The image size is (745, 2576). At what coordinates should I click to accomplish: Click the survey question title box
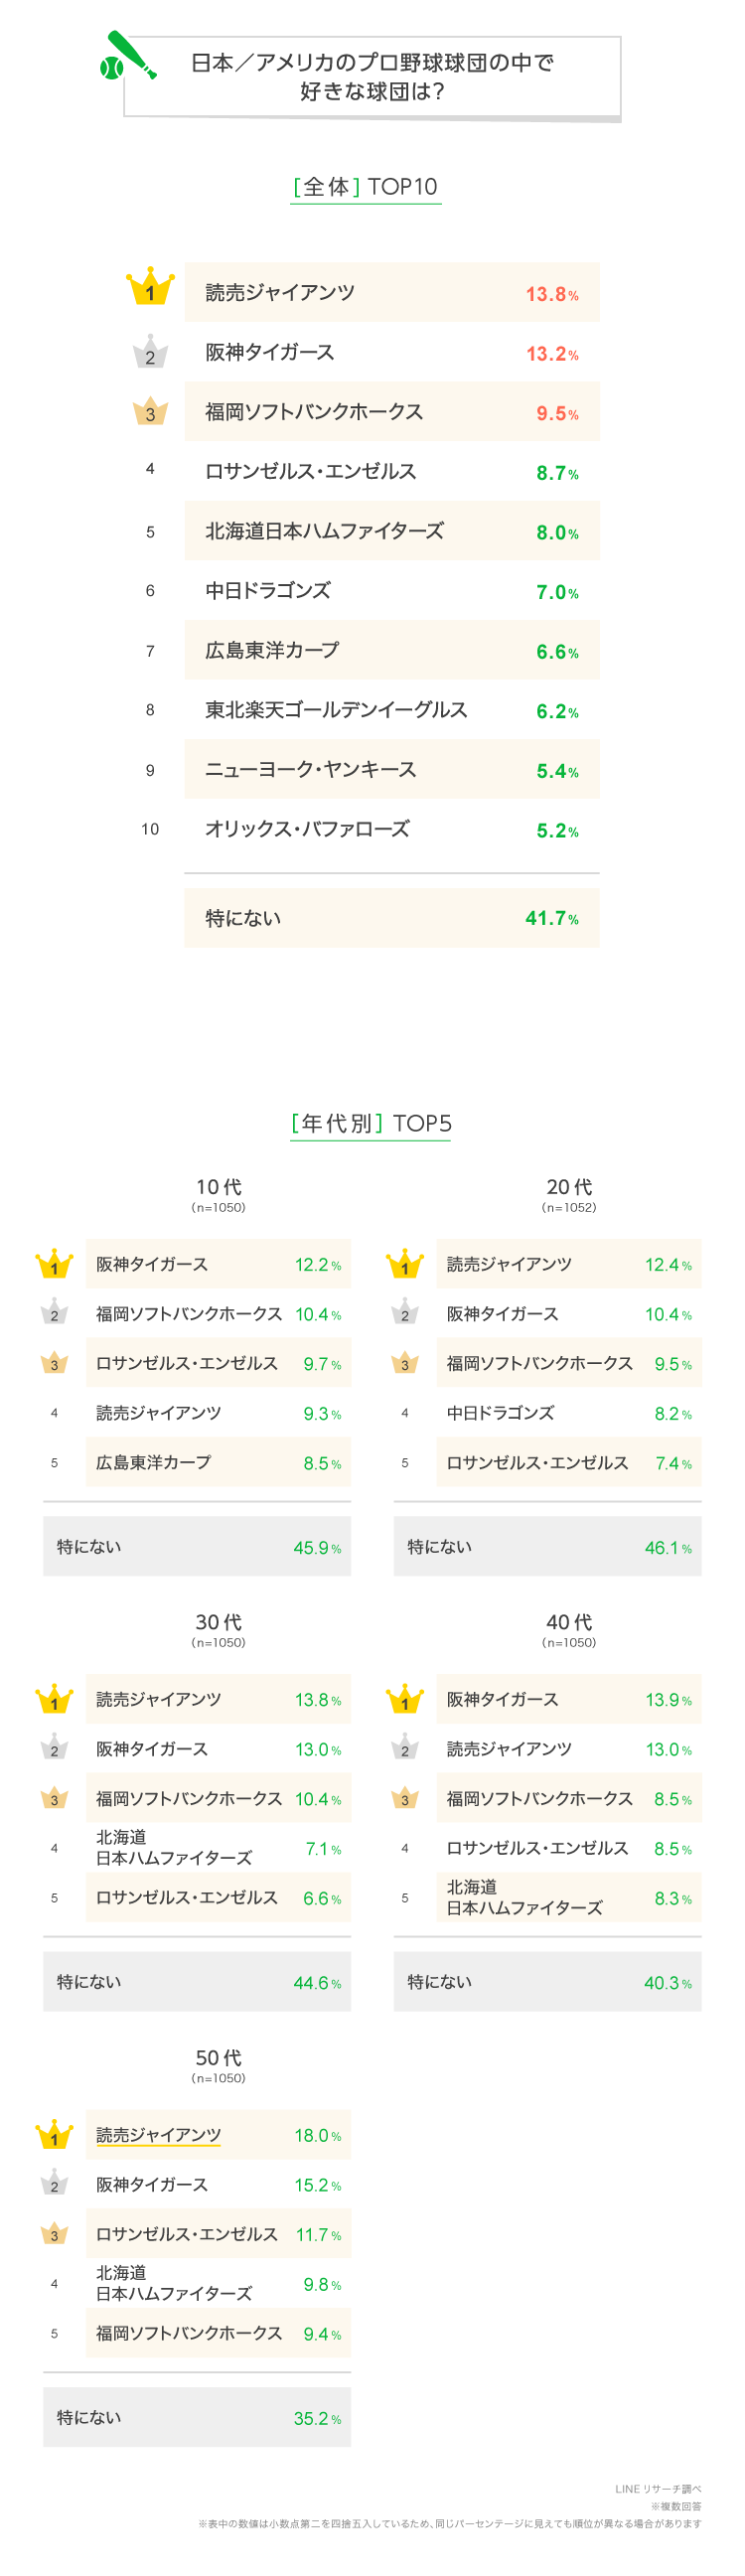(372, 77)
